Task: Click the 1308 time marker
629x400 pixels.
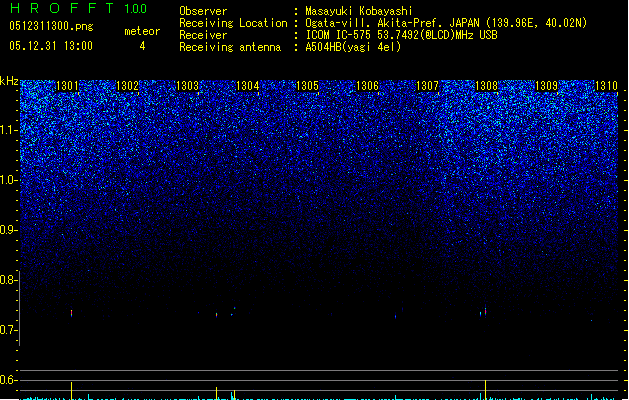Action: pos(487,86)
